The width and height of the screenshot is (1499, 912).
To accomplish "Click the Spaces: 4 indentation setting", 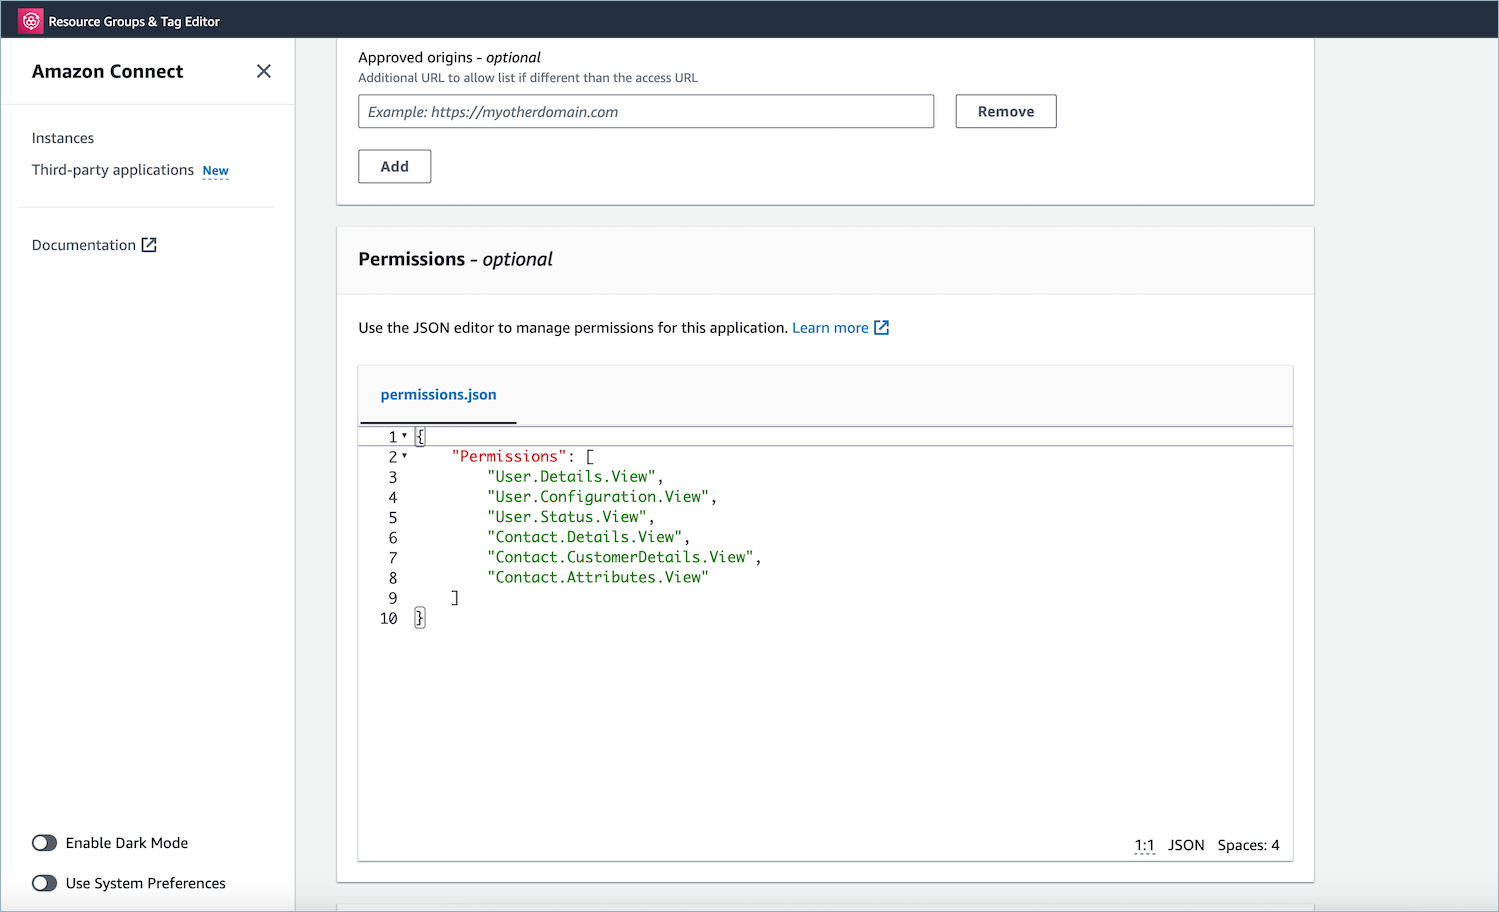I will (x=1248, y=845).
